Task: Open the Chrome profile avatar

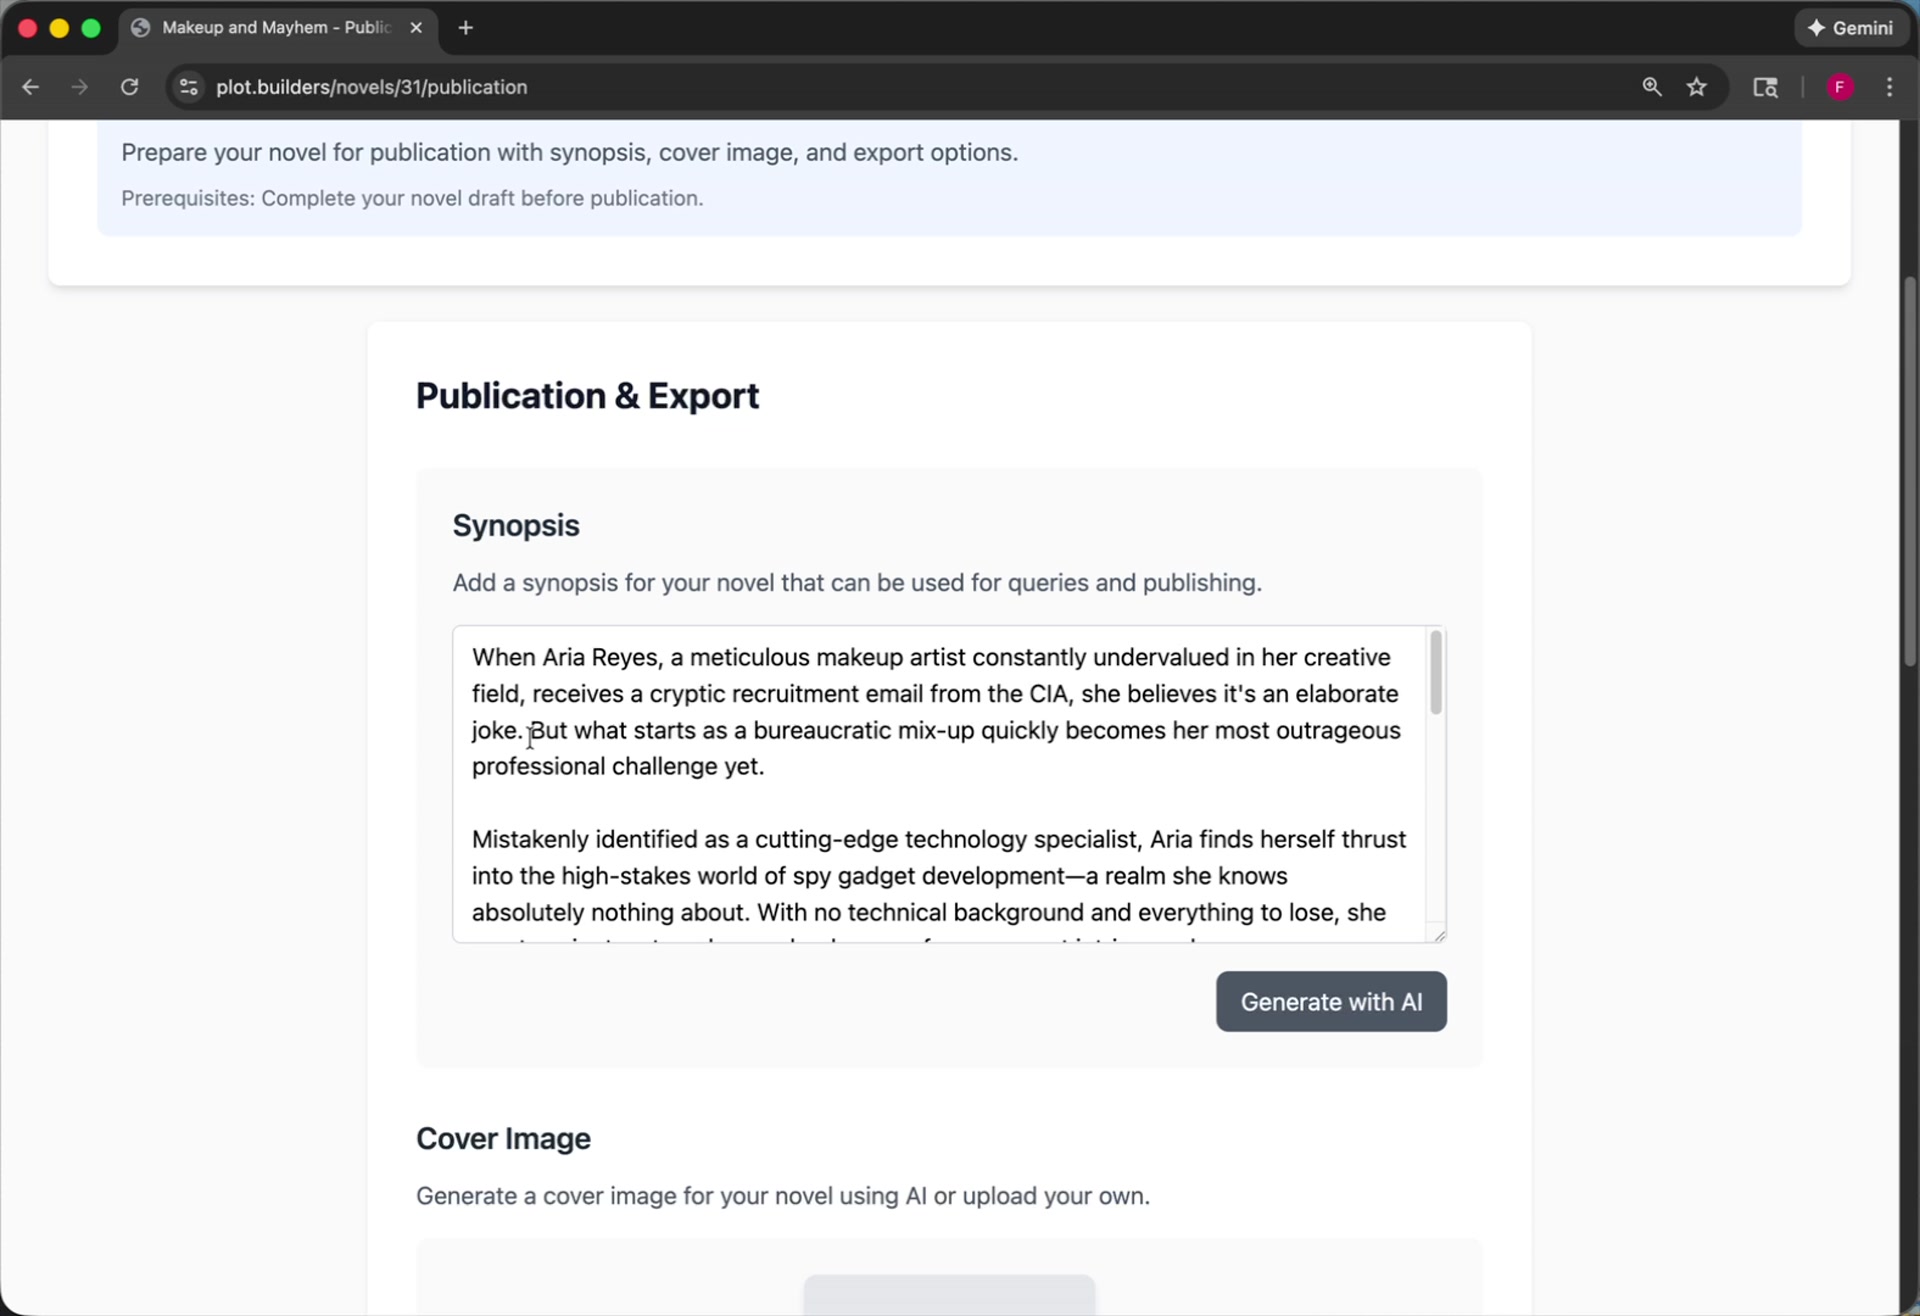Action: 1840,87
